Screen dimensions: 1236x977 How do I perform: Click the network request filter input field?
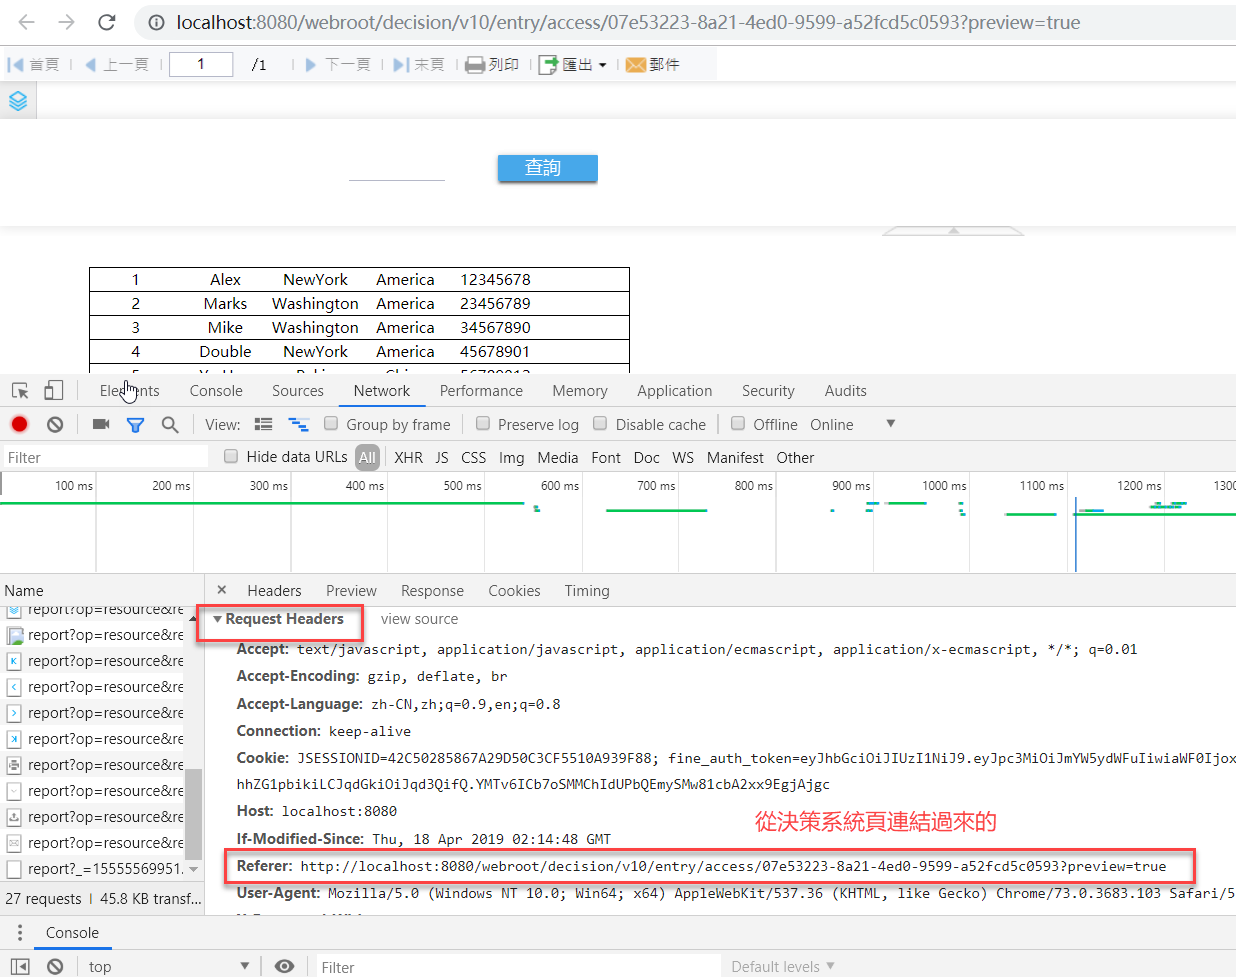coord(100,457)
